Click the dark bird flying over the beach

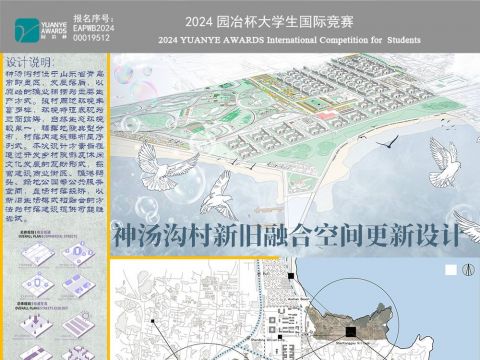tap(388, 142)
